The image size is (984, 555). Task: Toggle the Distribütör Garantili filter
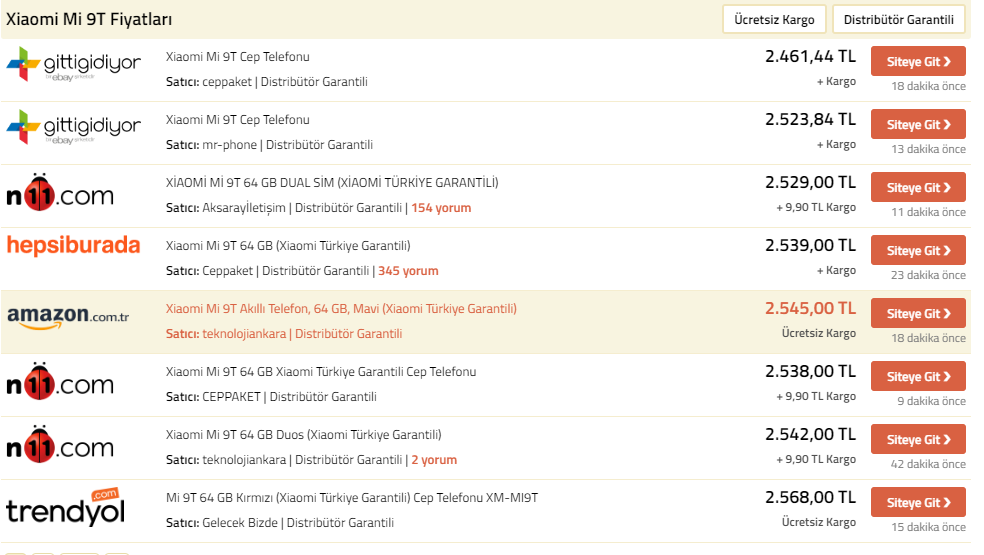[899, 19]
